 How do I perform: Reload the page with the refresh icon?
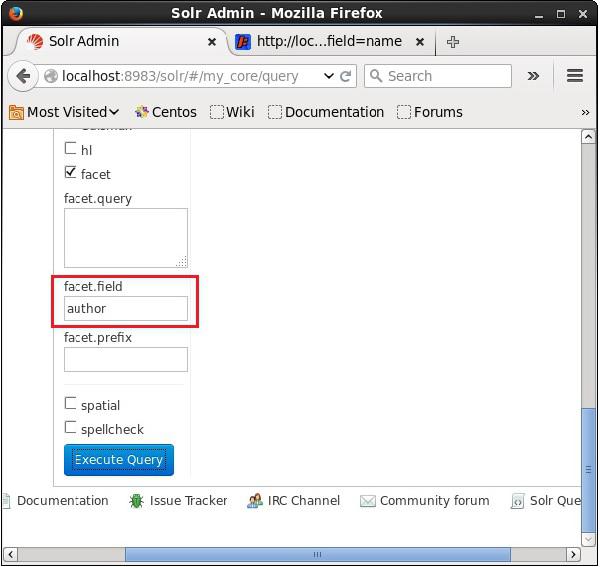point(346,76)
